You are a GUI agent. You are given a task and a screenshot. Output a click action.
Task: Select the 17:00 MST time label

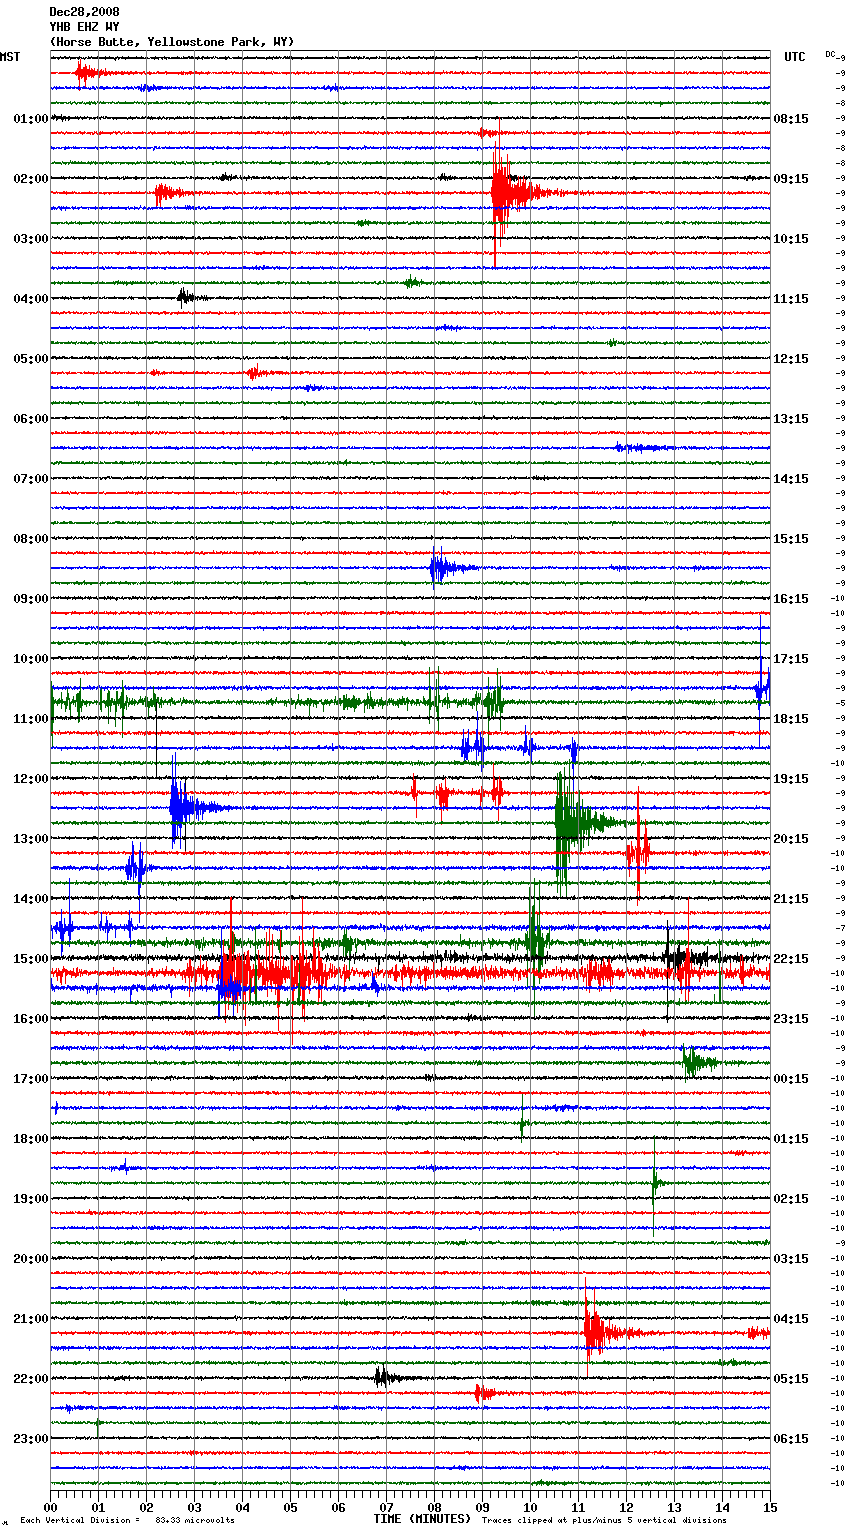(31, 1079)
